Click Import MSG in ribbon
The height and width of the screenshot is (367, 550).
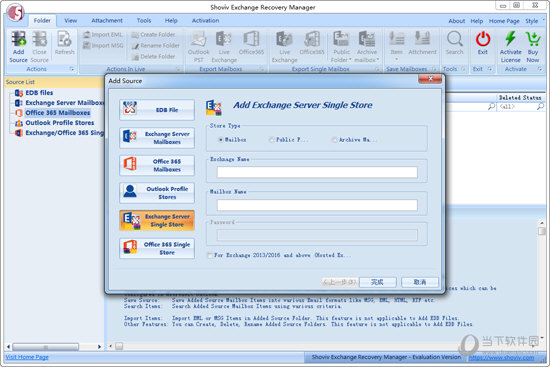click(x=103, y=45)
